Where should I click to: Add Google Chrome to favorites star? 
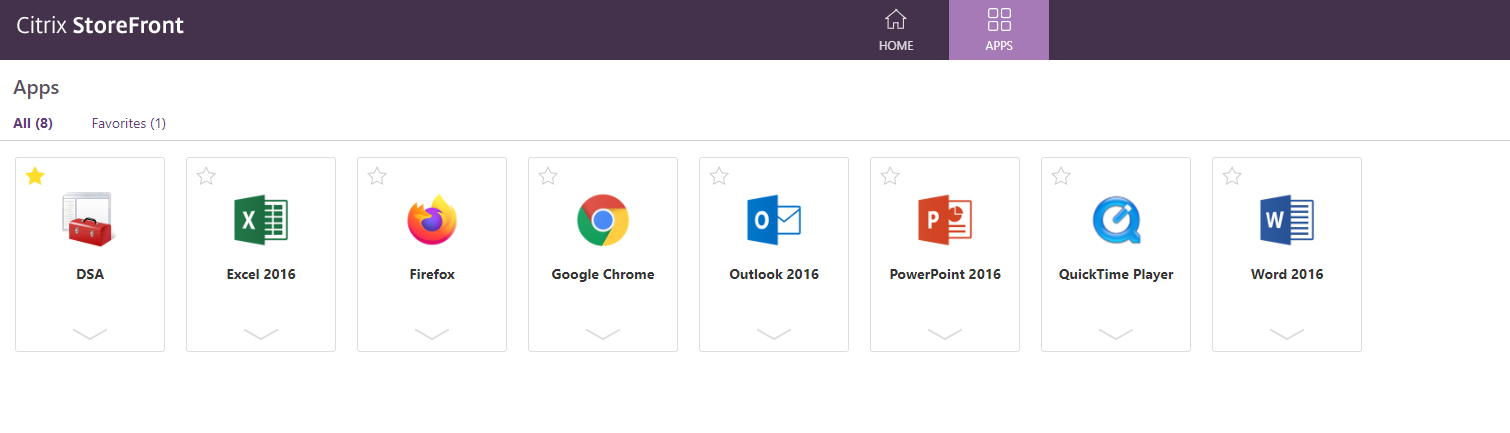(x=548, y=176)
